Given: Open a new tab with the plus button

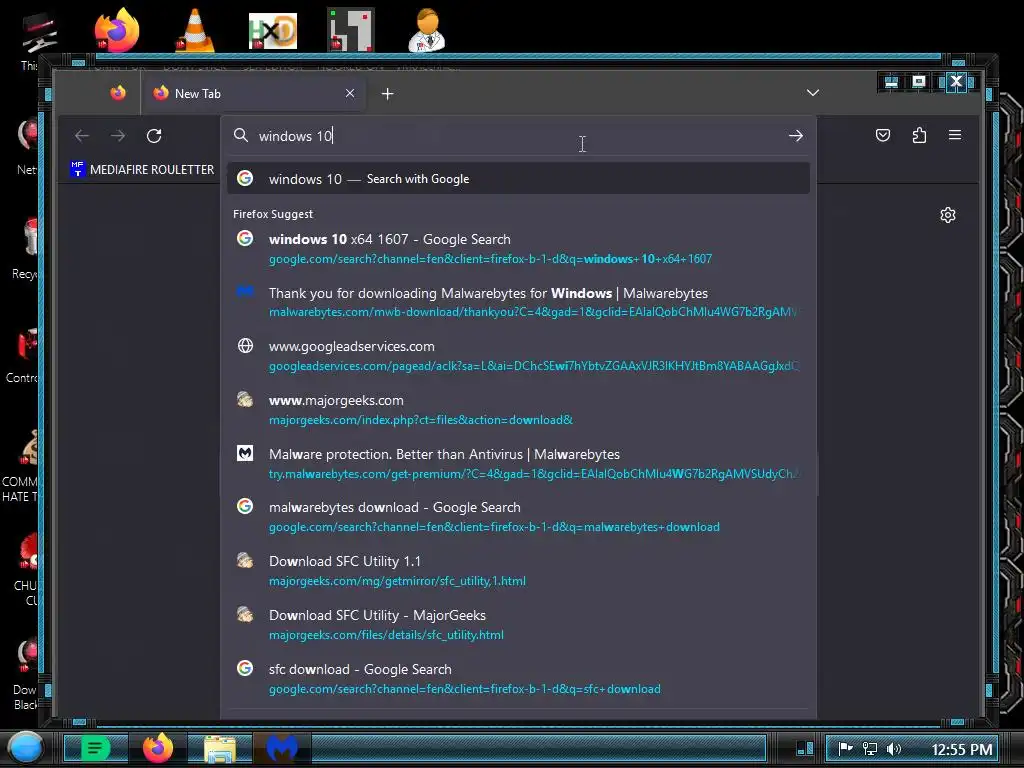Looking at the screenshot, I should pyautogui.click(x=387, y=94).
